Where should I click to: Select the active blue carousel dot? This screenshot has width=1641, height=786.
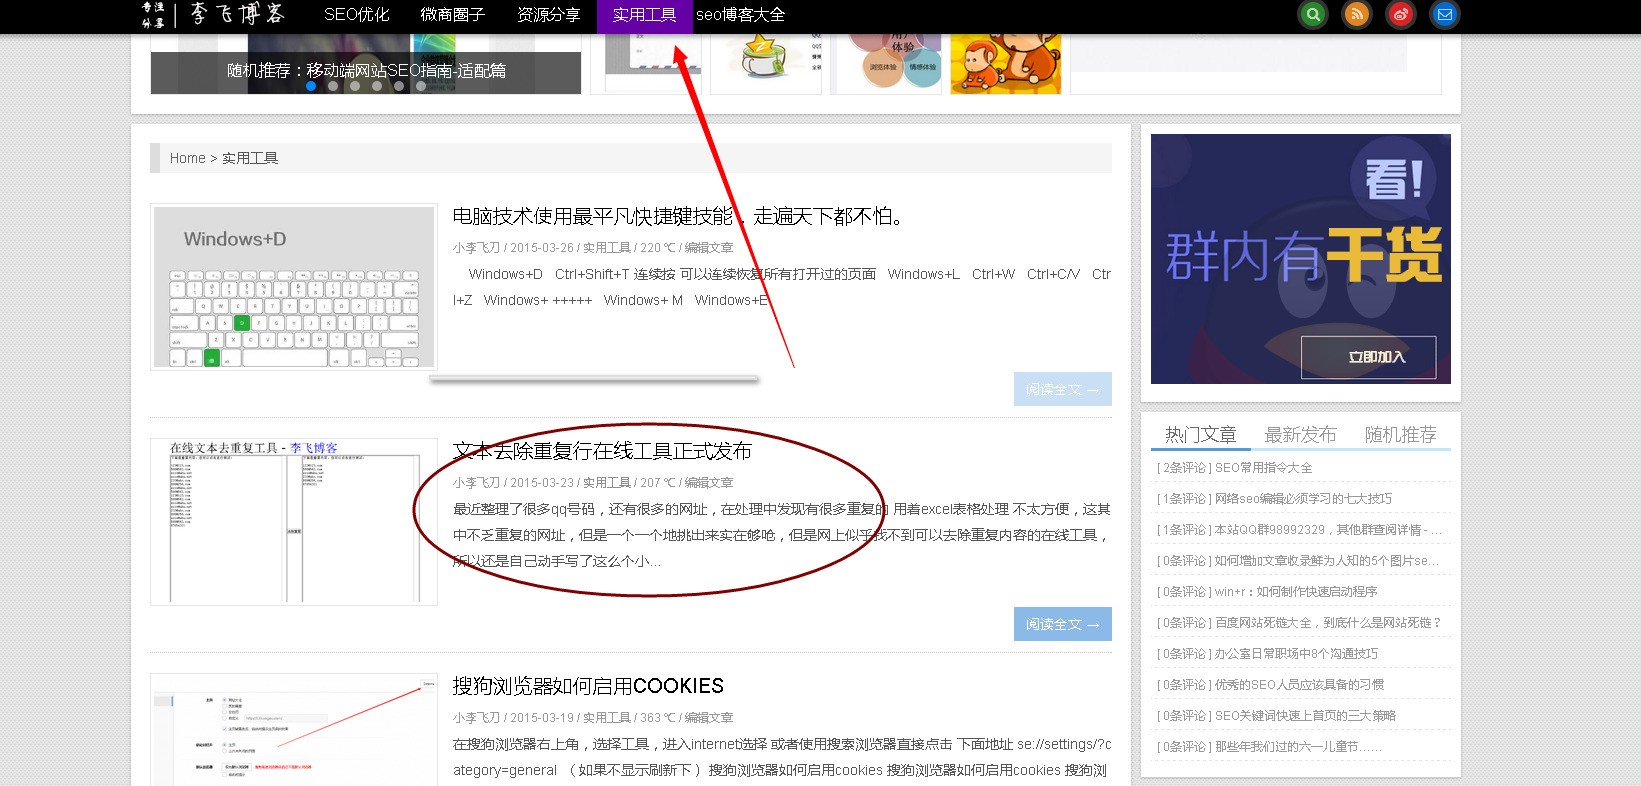pos(311,86)
